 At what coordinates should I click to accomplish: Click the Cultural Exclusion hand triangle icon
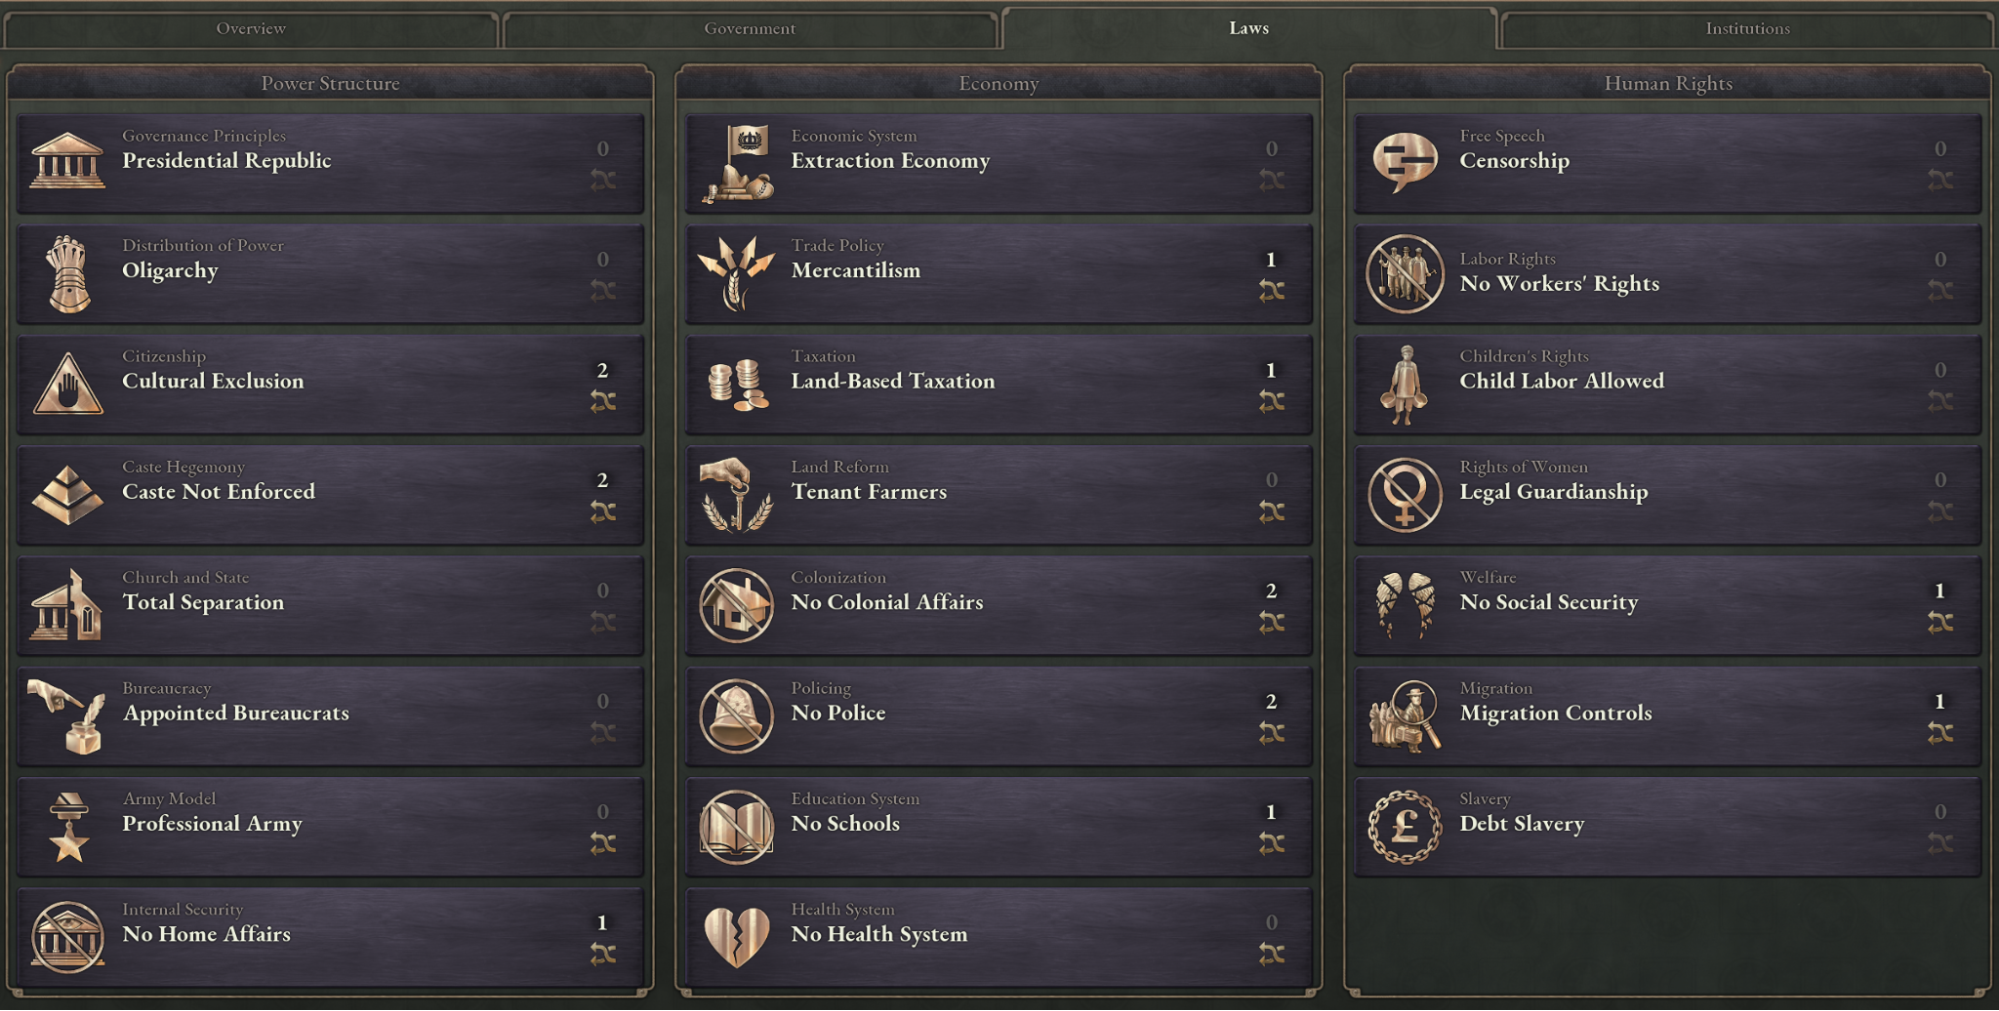click(x=68, y=384)
